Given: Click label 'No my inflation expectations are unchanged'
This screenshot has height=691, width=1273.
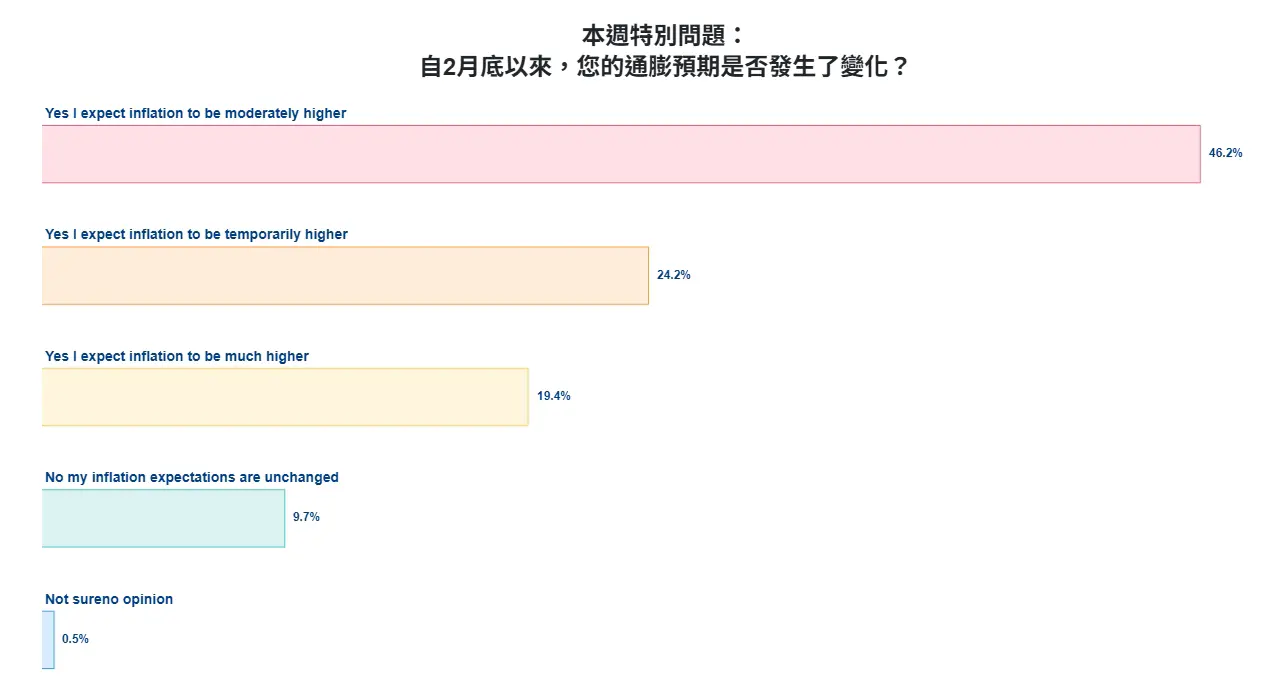Looking at the screenshot, I should (192, 477).
